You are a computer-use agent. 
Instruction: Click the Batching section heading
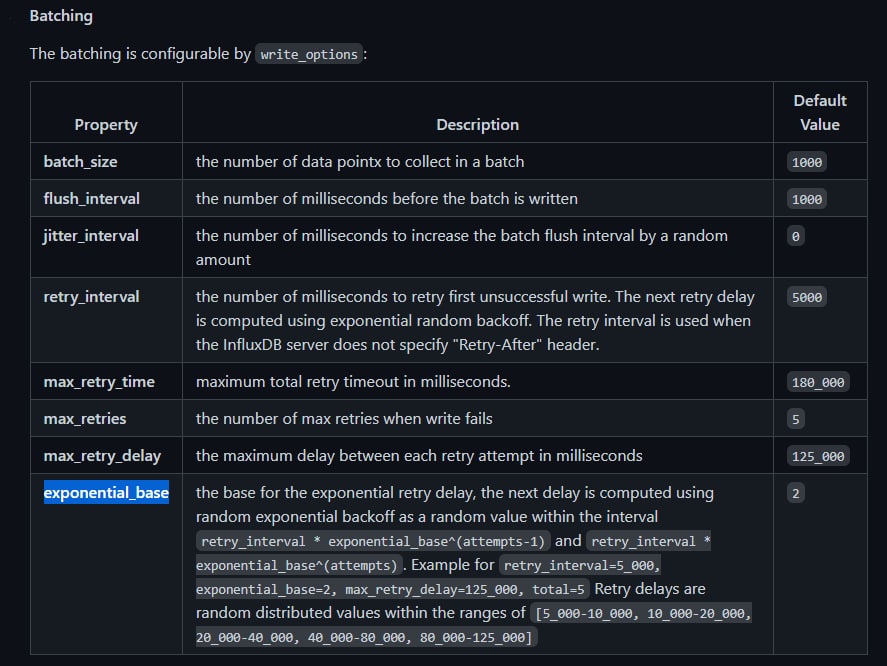tap(61, 16)
